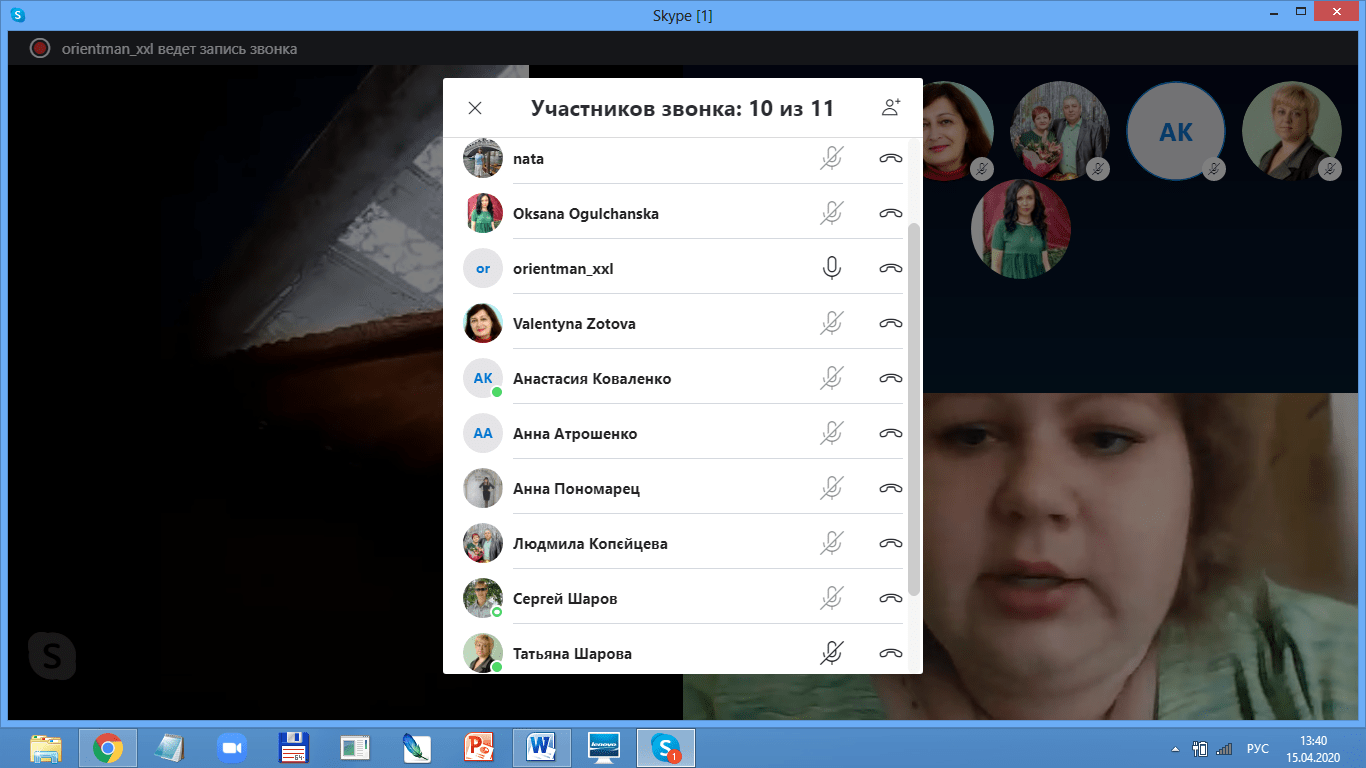This screenshot has height=768, width=1366.
Task: Switch to Microsoft Word in taskbar
Action: tap(542, 747)
